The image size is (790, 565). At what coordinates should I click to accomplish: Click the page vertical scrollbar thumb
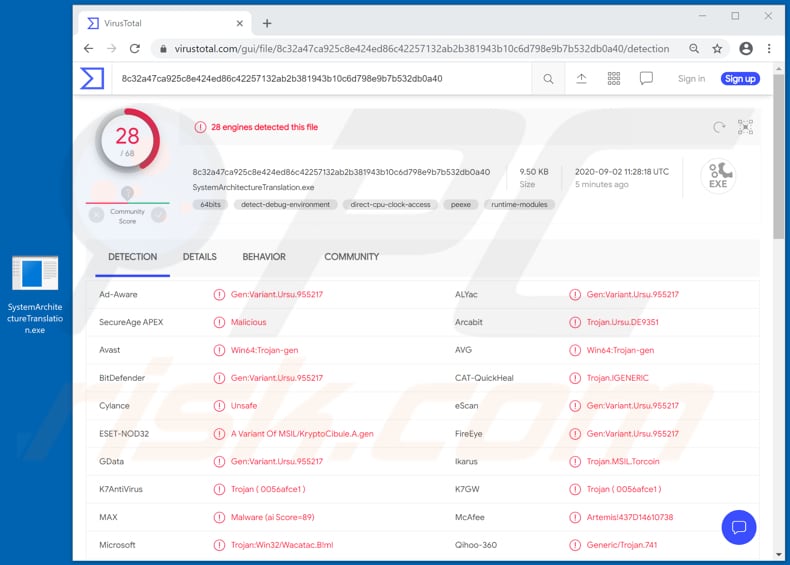(778, 156)
